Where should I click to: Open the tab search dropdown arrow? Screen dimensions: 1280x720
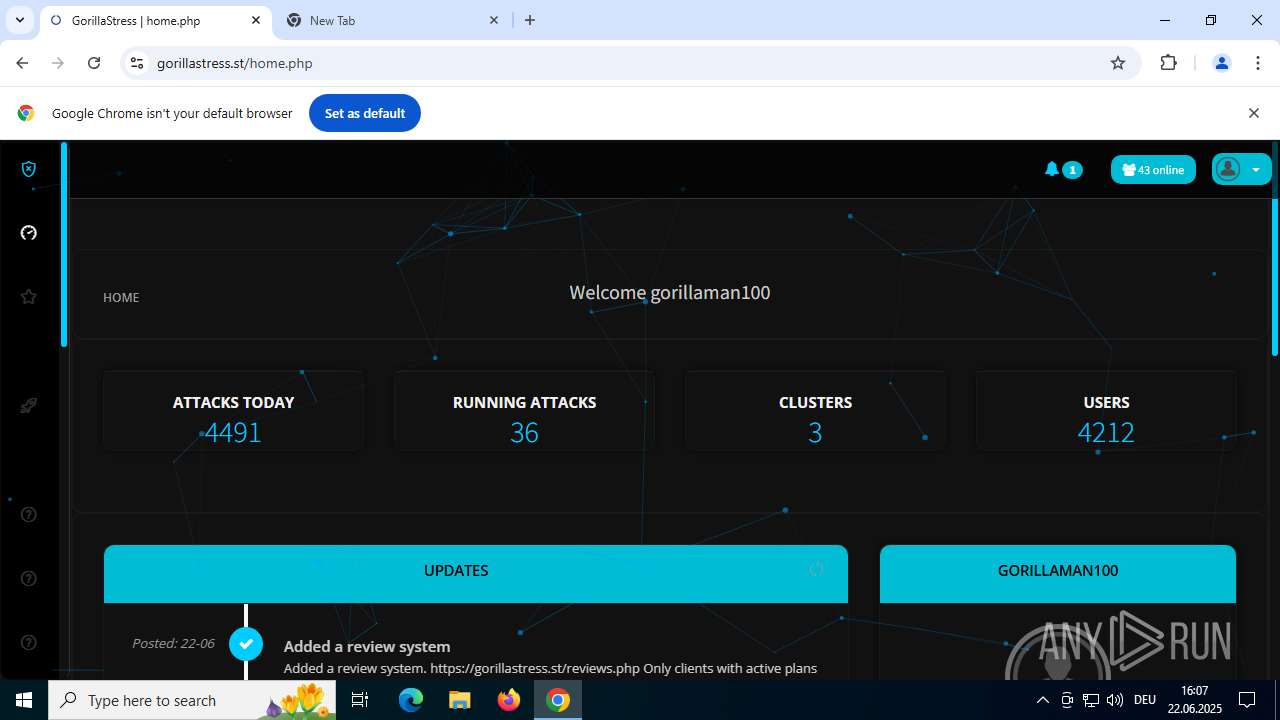pos(19,20)
